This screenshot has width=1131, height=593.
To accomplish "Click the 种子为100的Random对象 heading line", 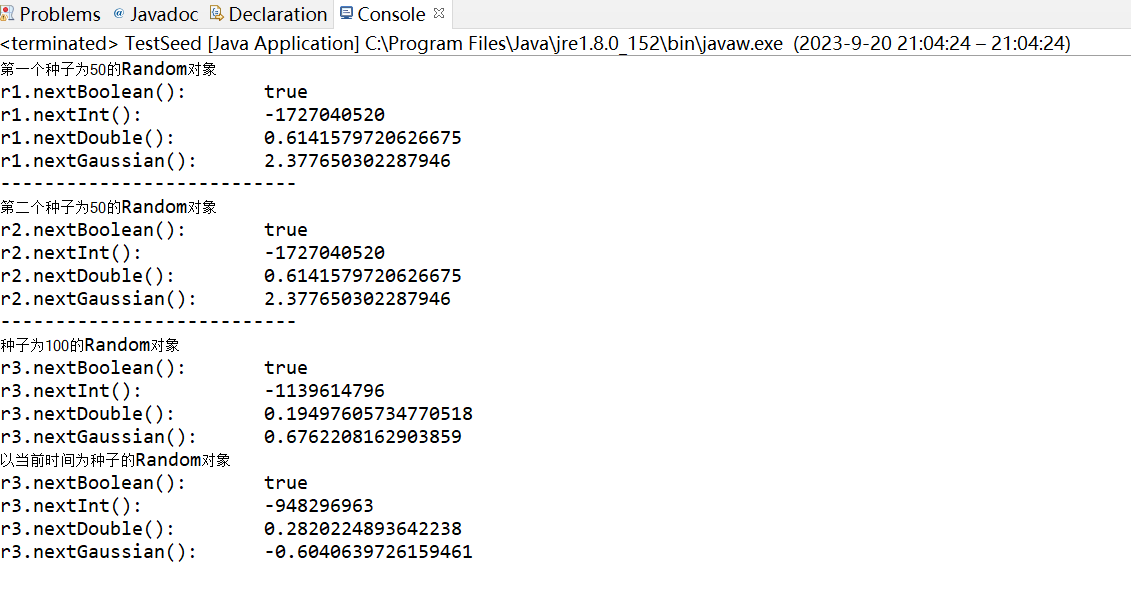I will tap(90, 345).
